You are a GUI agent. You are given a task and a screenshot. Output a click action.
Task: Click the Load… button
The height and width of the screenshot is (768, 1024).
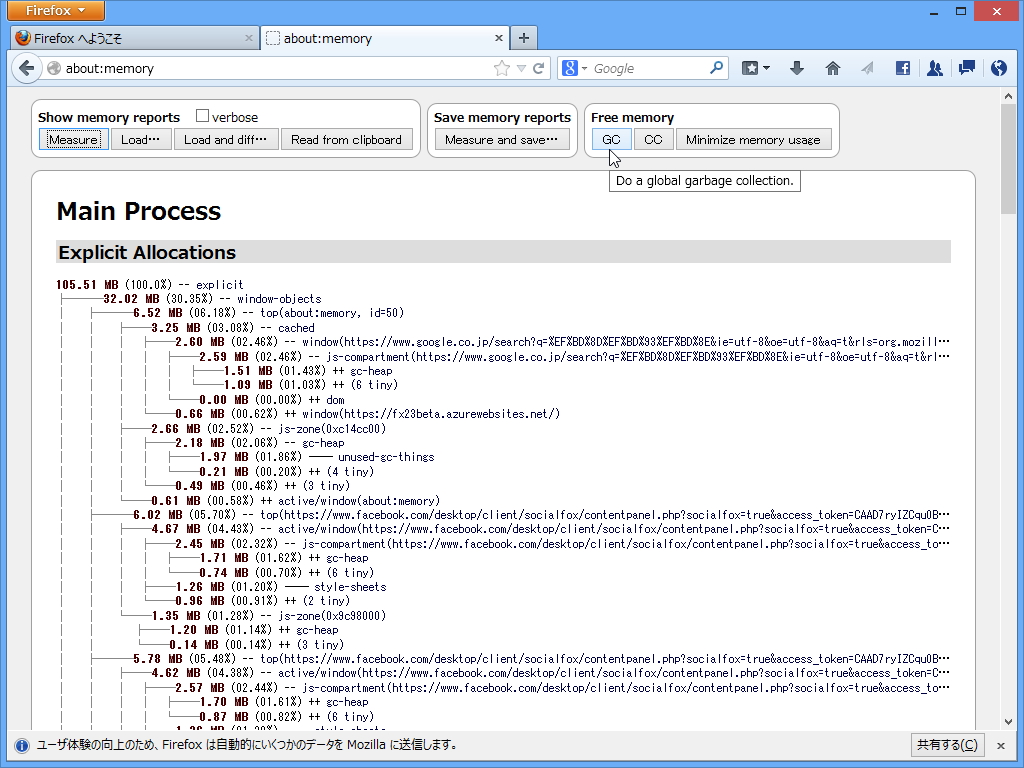pos(140,140)
